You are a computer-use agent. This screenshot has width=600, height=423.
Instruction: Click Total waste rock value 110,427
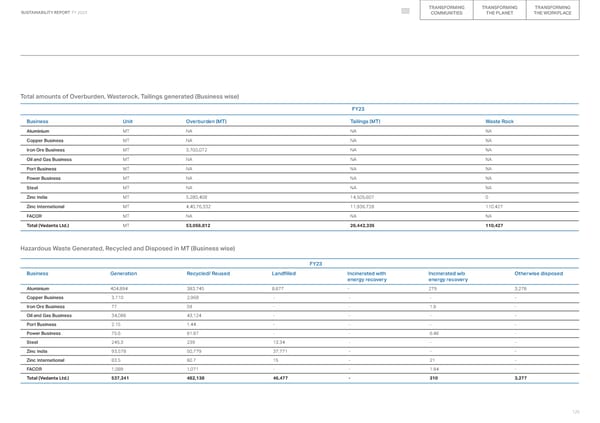494,226
